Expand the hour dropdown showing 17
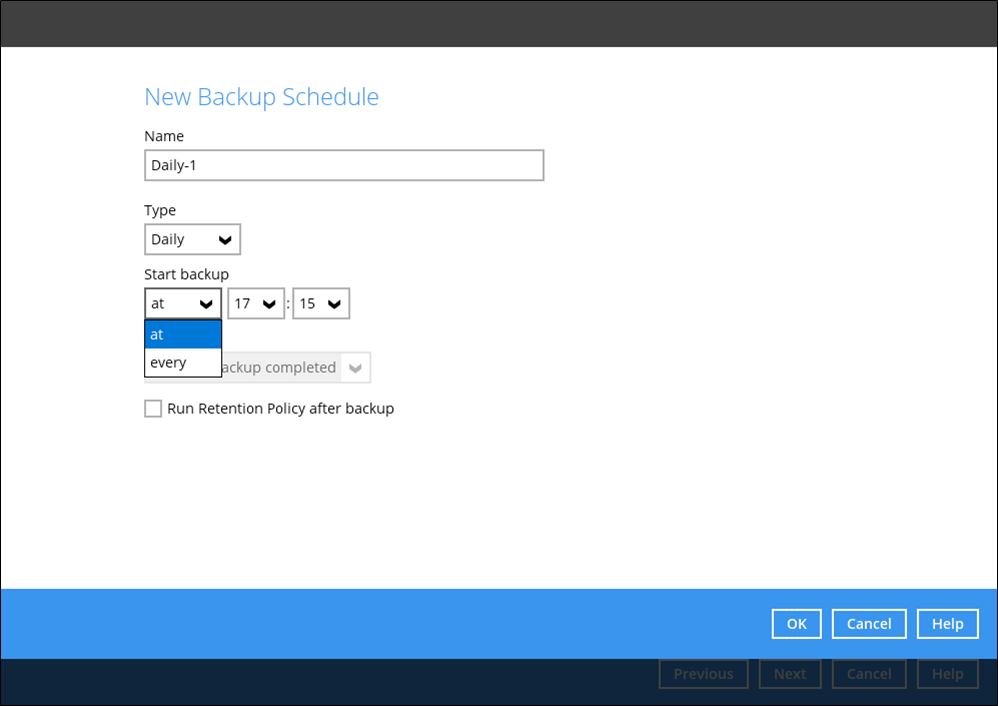Screen dimensions: 998x706 [x=256, y=304]
